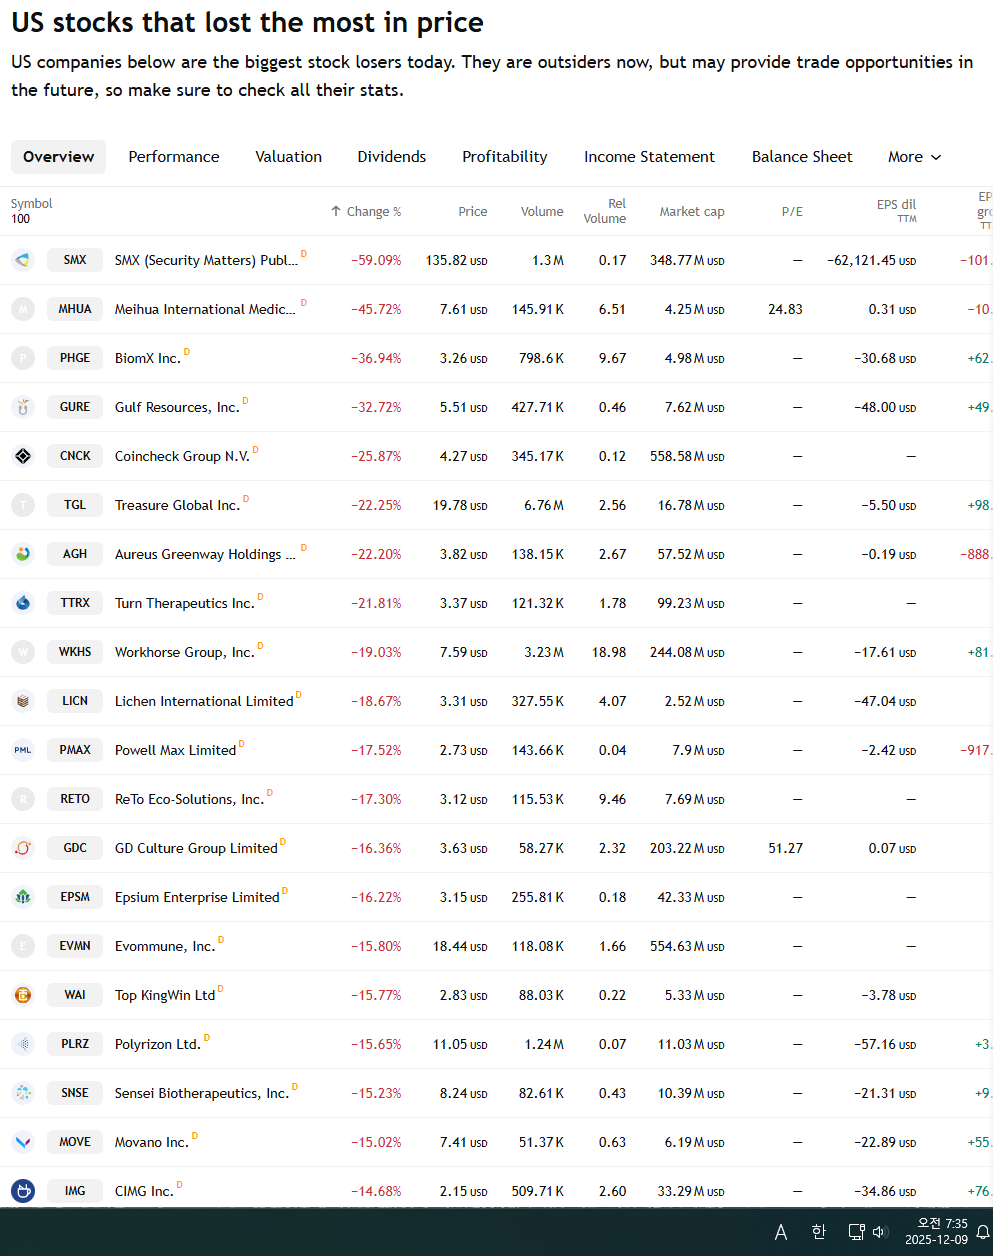Viewport: 993px width, 1256px height.
Task: Click the 244.08 M market cap for WKHS
Action: 687,652
